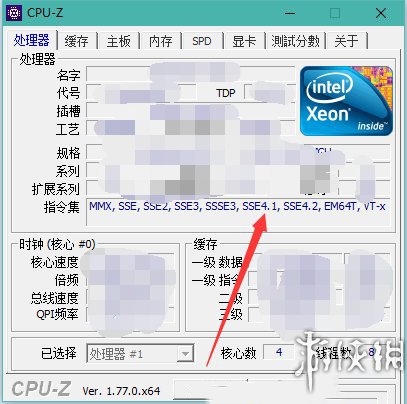Click the CPU-Z logo in bottom bar
Image resolution: width=407 pixels, height=404 pixels.
pos(41,389)
